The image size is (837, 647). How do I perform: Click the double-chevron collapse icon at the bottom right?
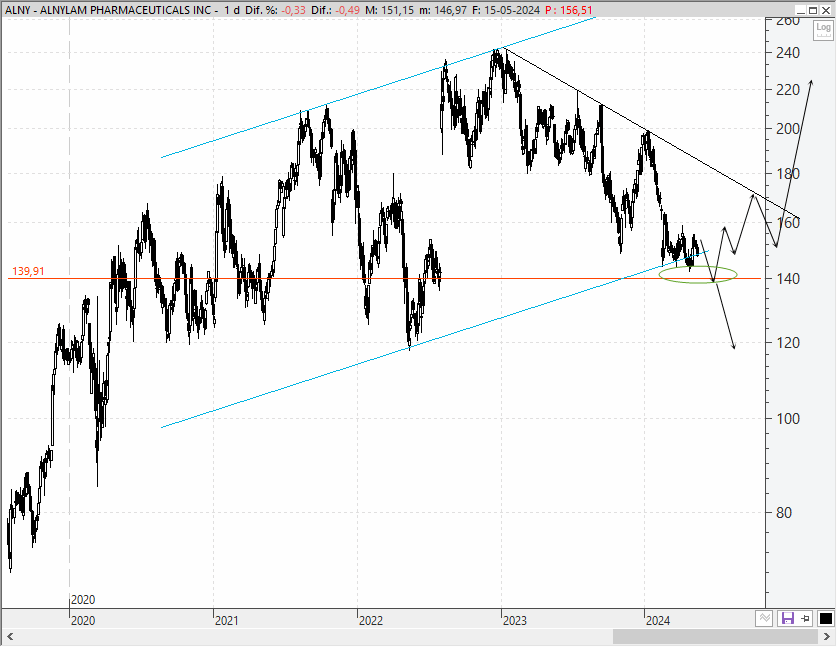764,619
